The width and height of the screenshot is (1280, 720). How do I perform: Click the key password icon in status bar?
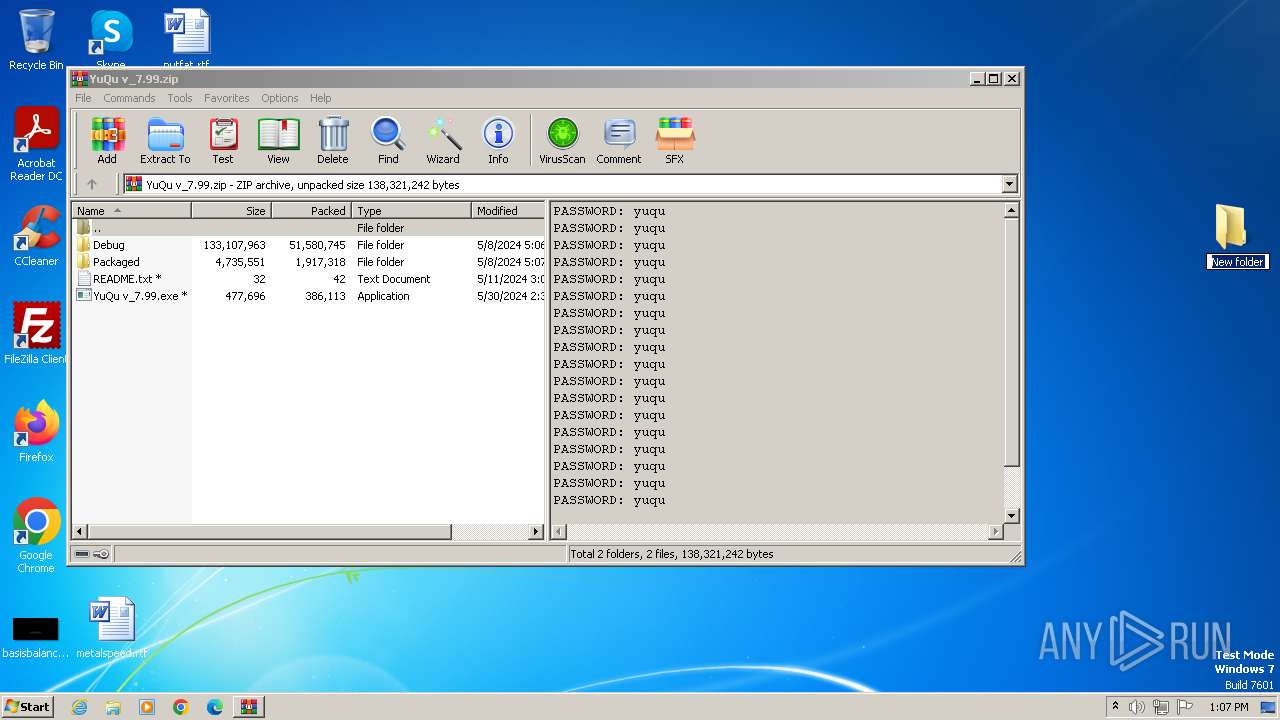[x=101, y=554]
